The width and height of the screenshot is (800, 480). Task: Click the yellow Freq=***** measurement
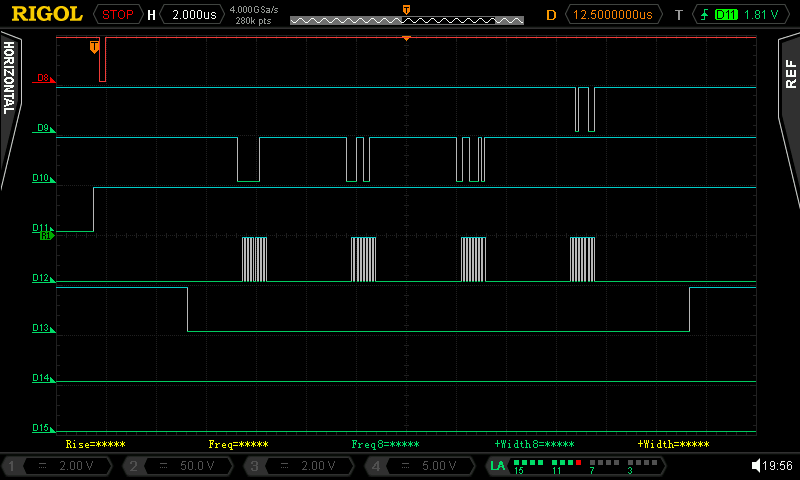pos(238,444)
